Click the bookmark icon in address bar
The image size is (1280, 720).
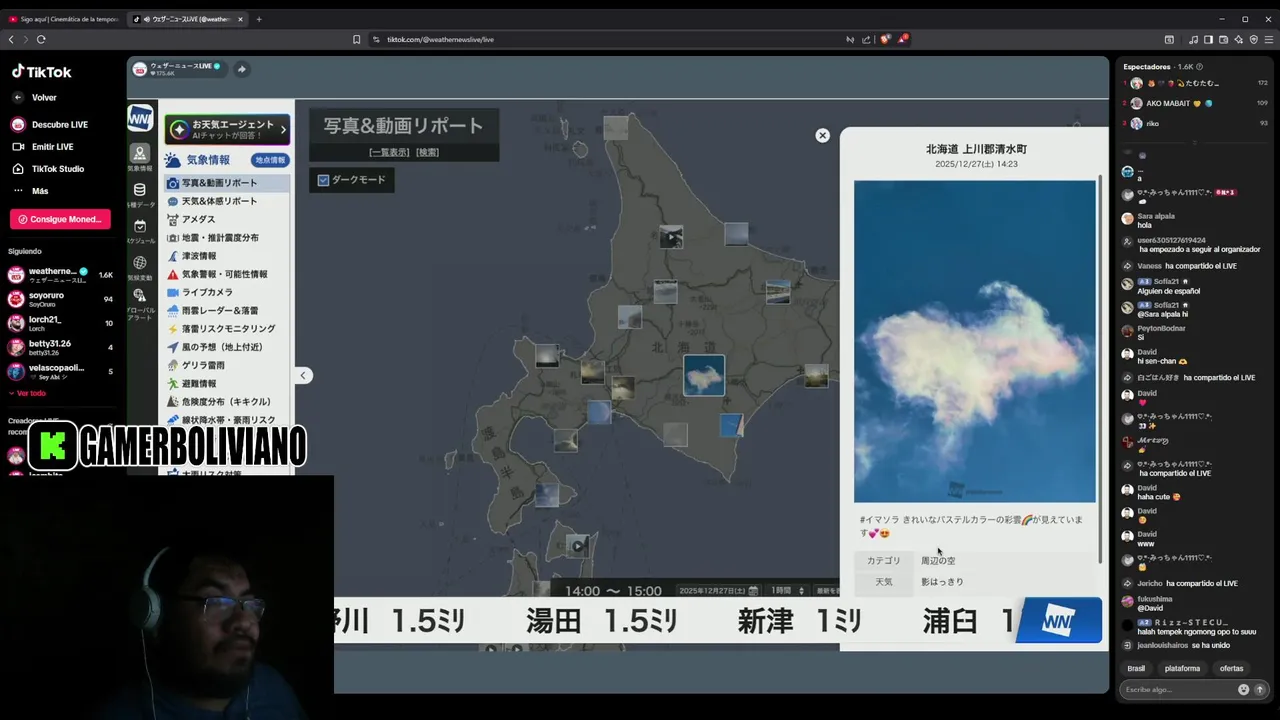[x=356, y=39]
